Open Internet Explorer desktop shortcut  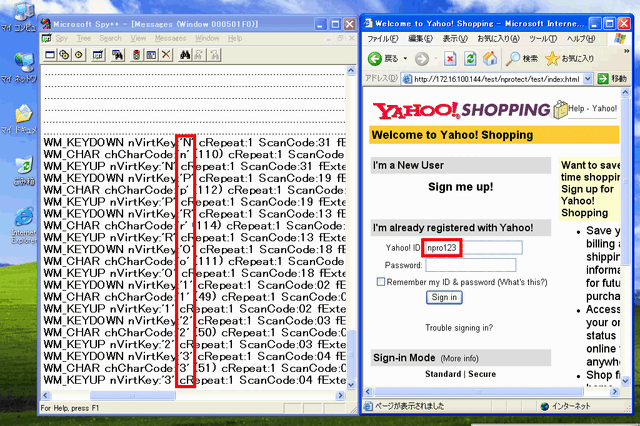pyautogui.click(x=24, y=225)
